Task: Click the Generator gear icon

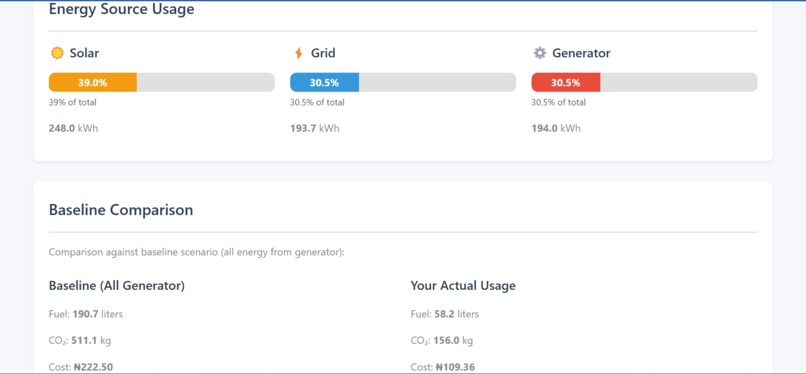Action: pyautogui.click(x=539, y=53)
